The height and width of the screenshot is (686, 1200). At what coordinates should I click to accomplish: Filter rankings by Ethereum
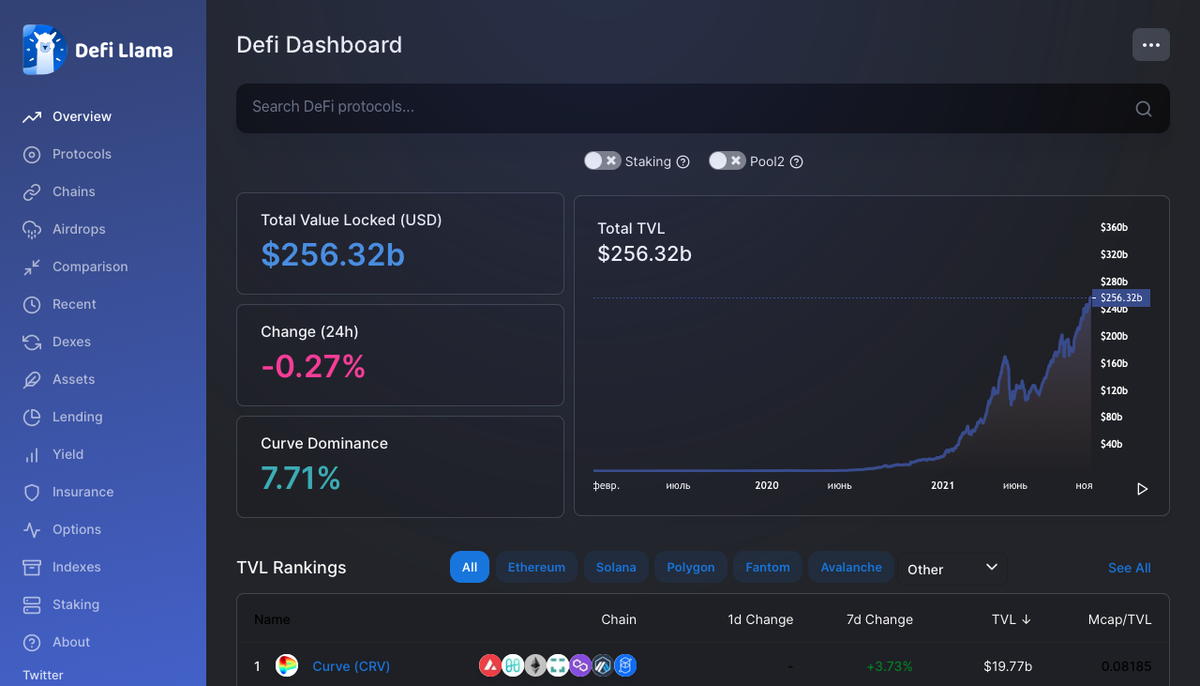click(x=536, y=567)
